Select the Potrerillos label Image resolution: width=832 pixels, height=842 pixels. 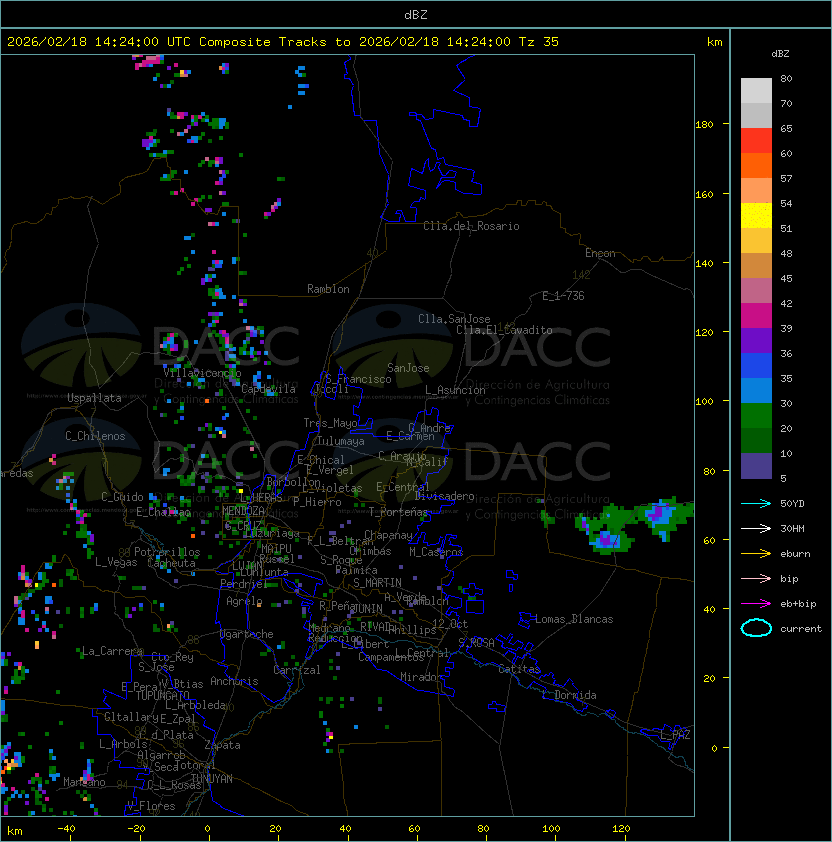pos(167,553)
